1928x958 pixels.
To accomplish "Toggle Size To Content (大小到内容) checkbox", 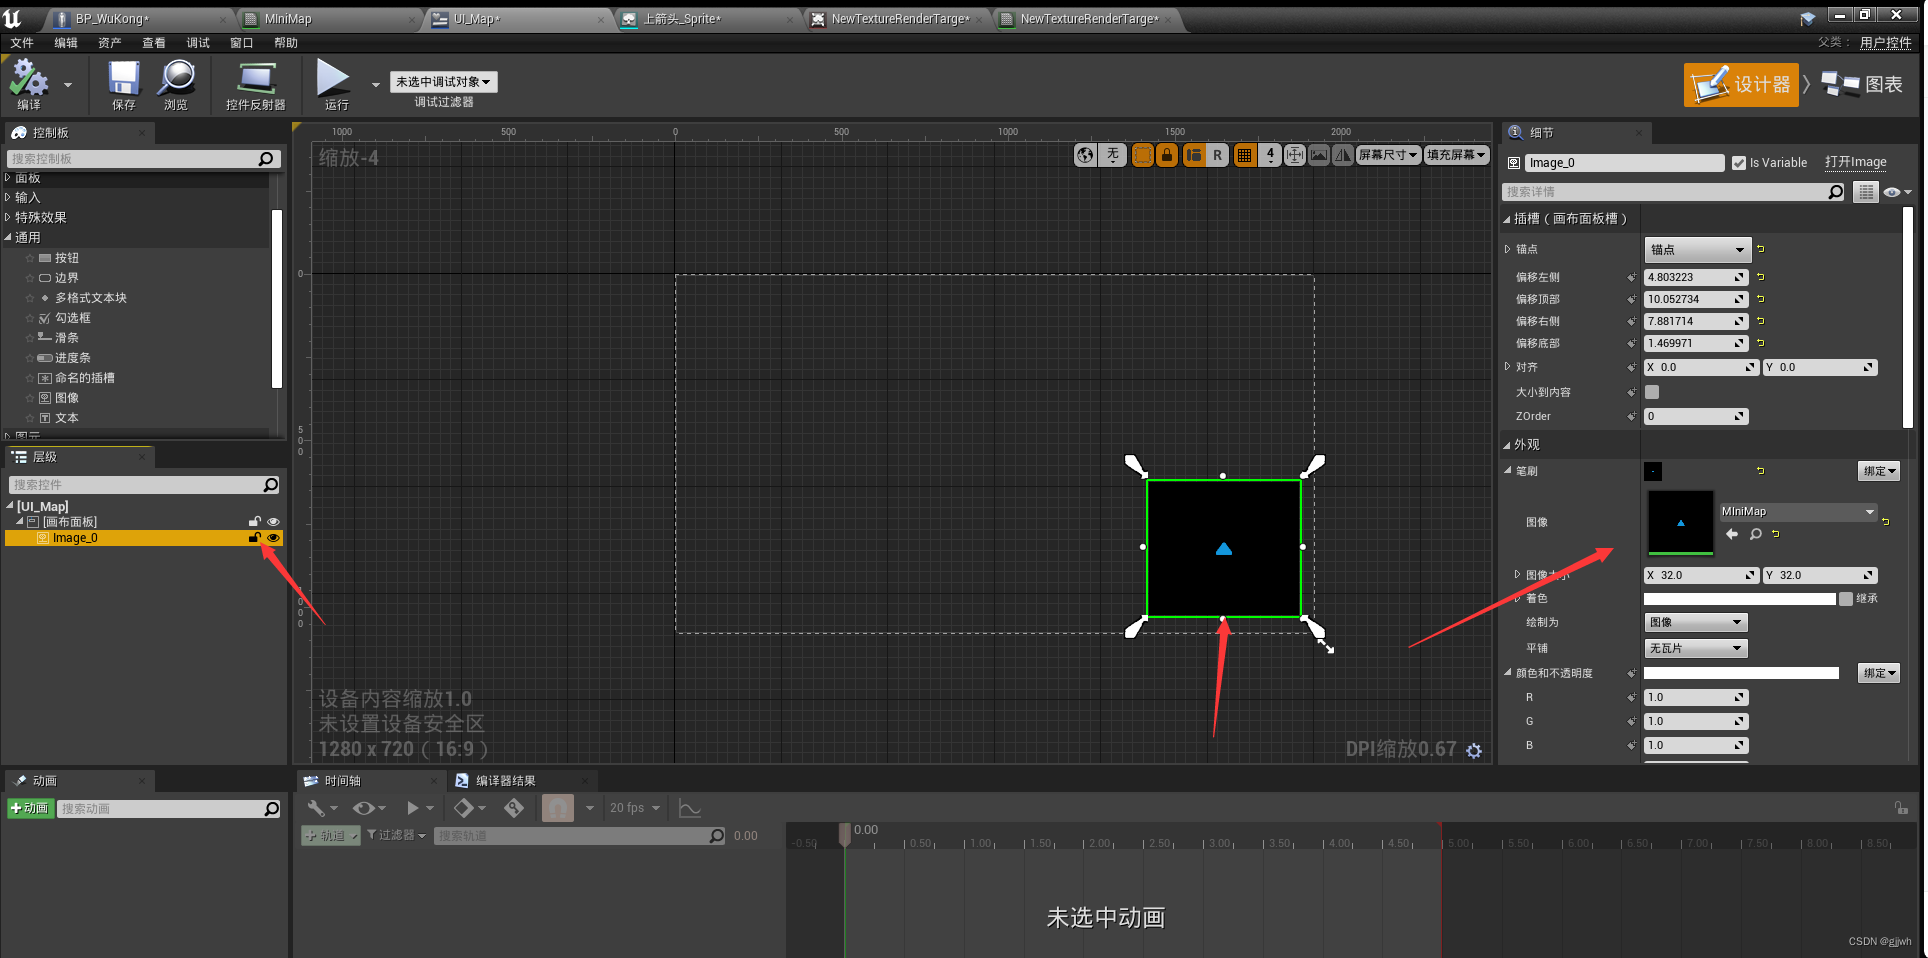I will (1652, 393).
